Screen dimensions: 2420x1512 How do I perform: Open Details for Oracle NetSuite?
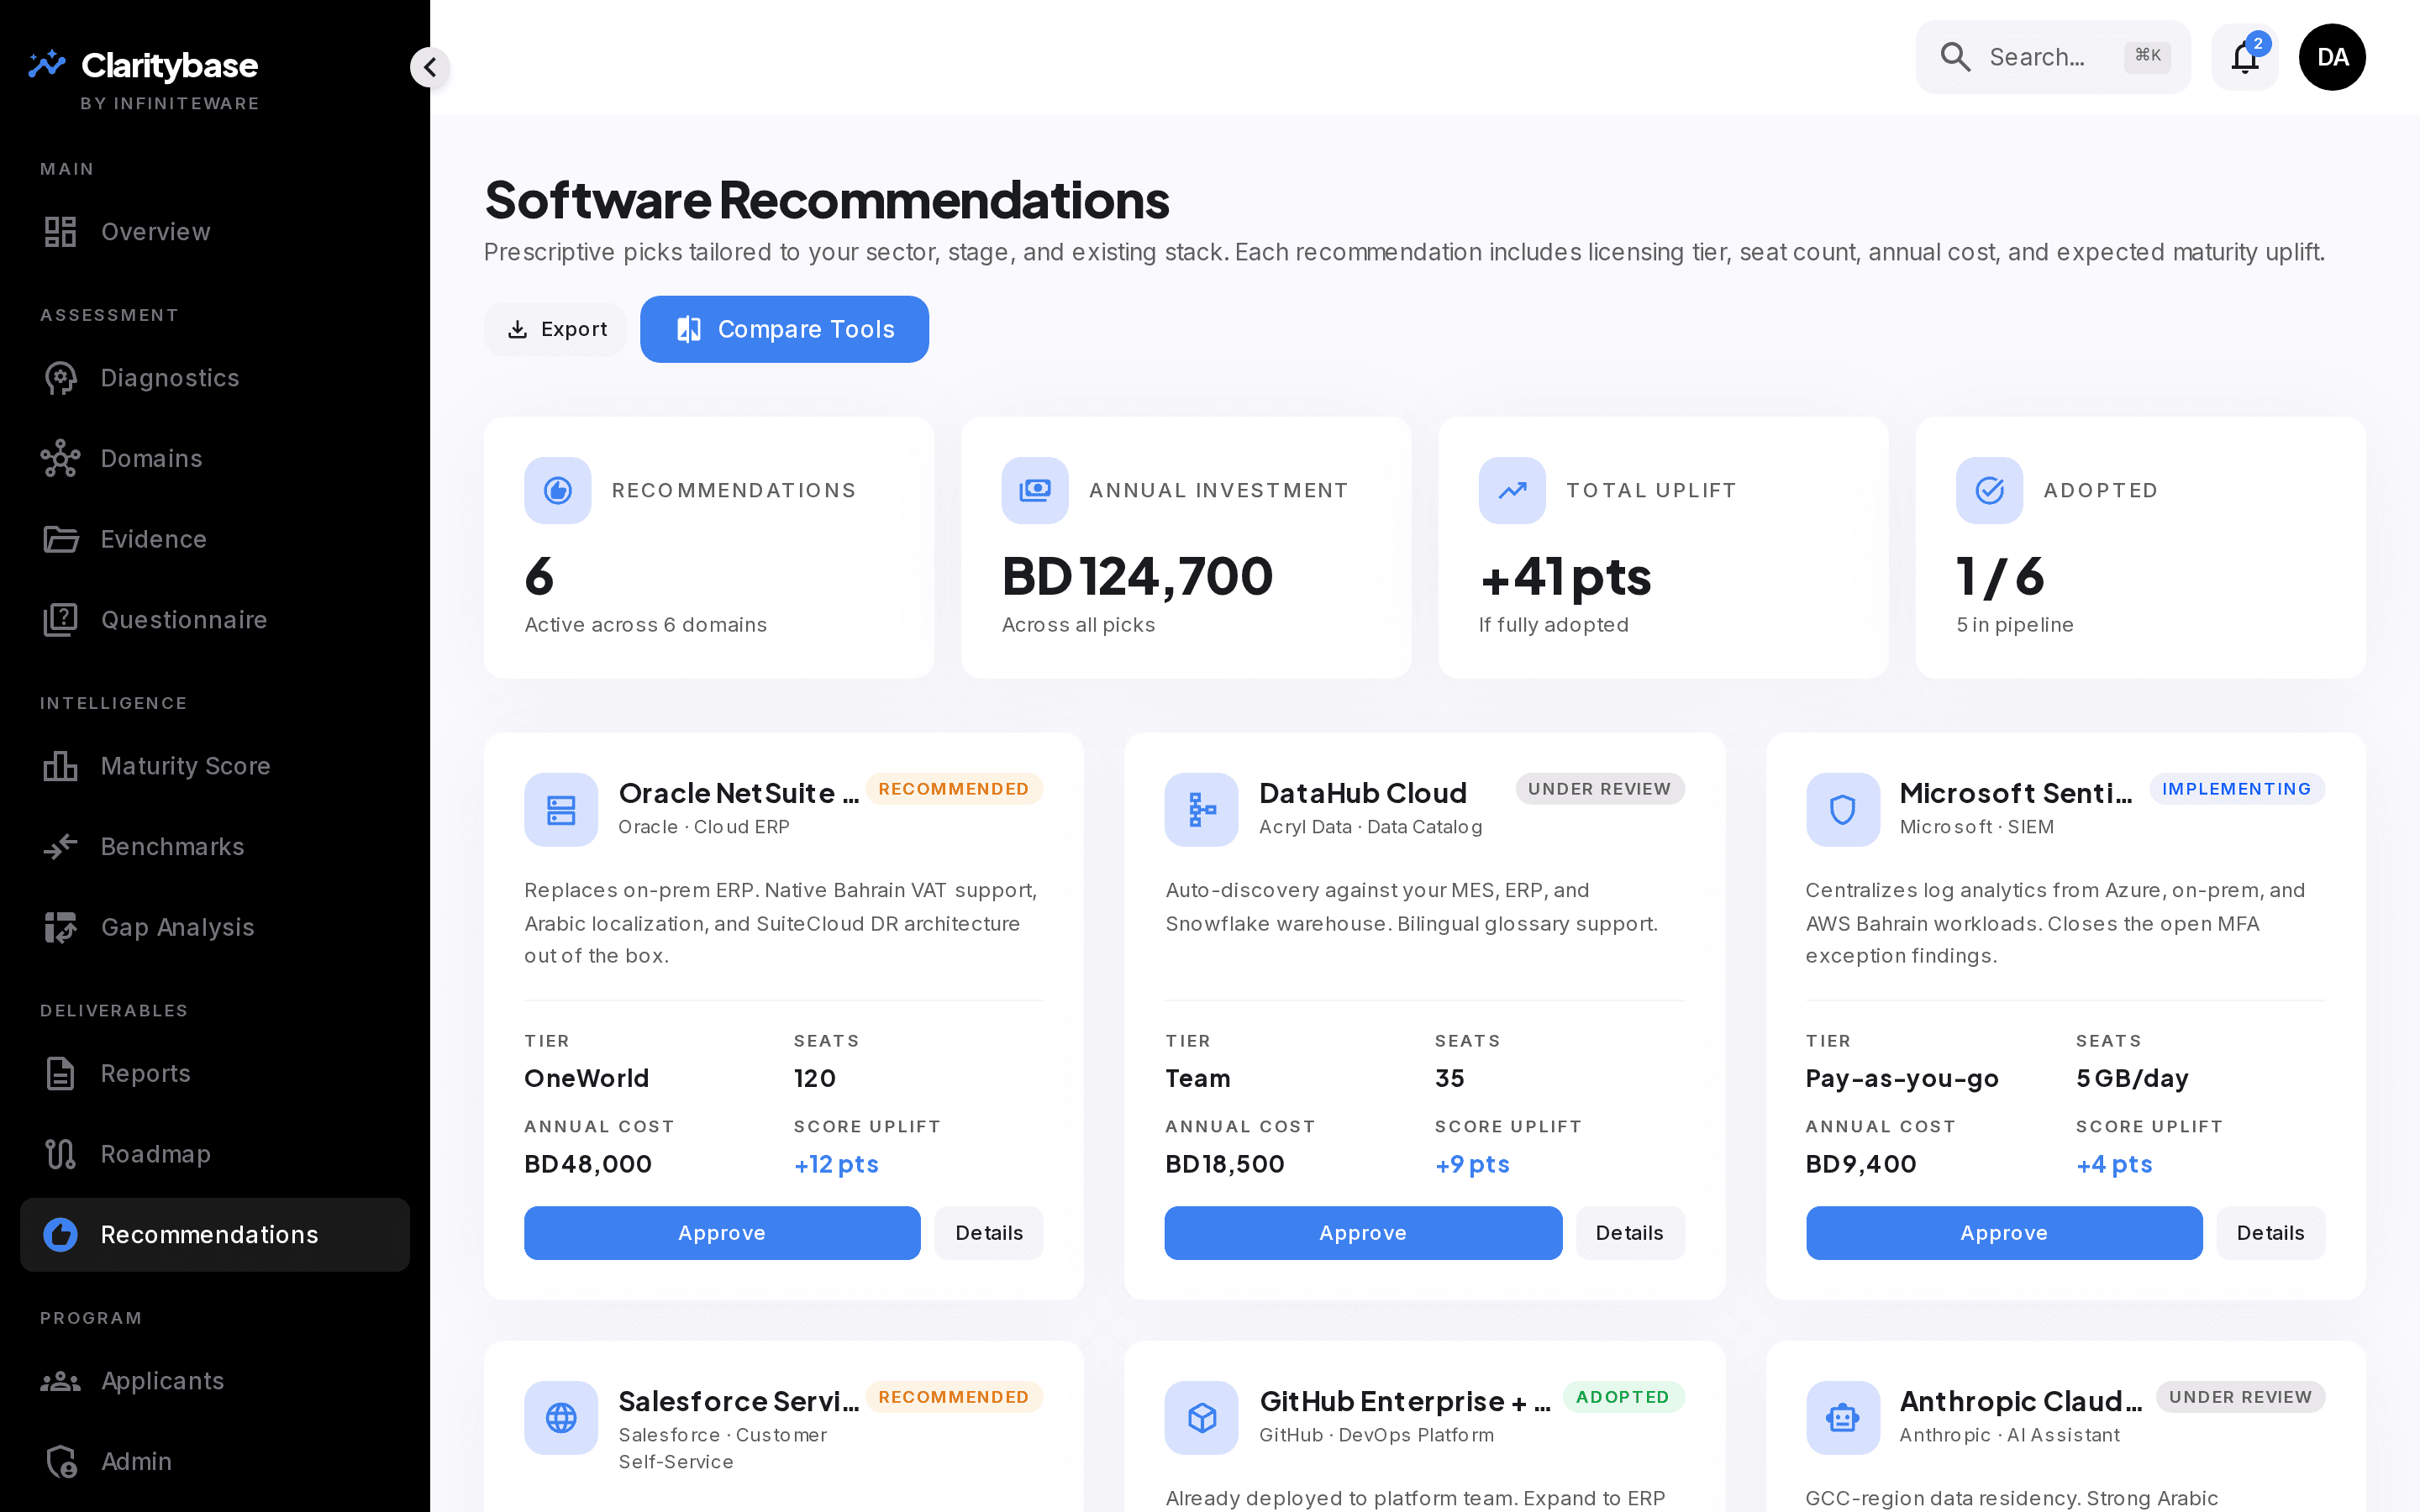click(989, 1233)
